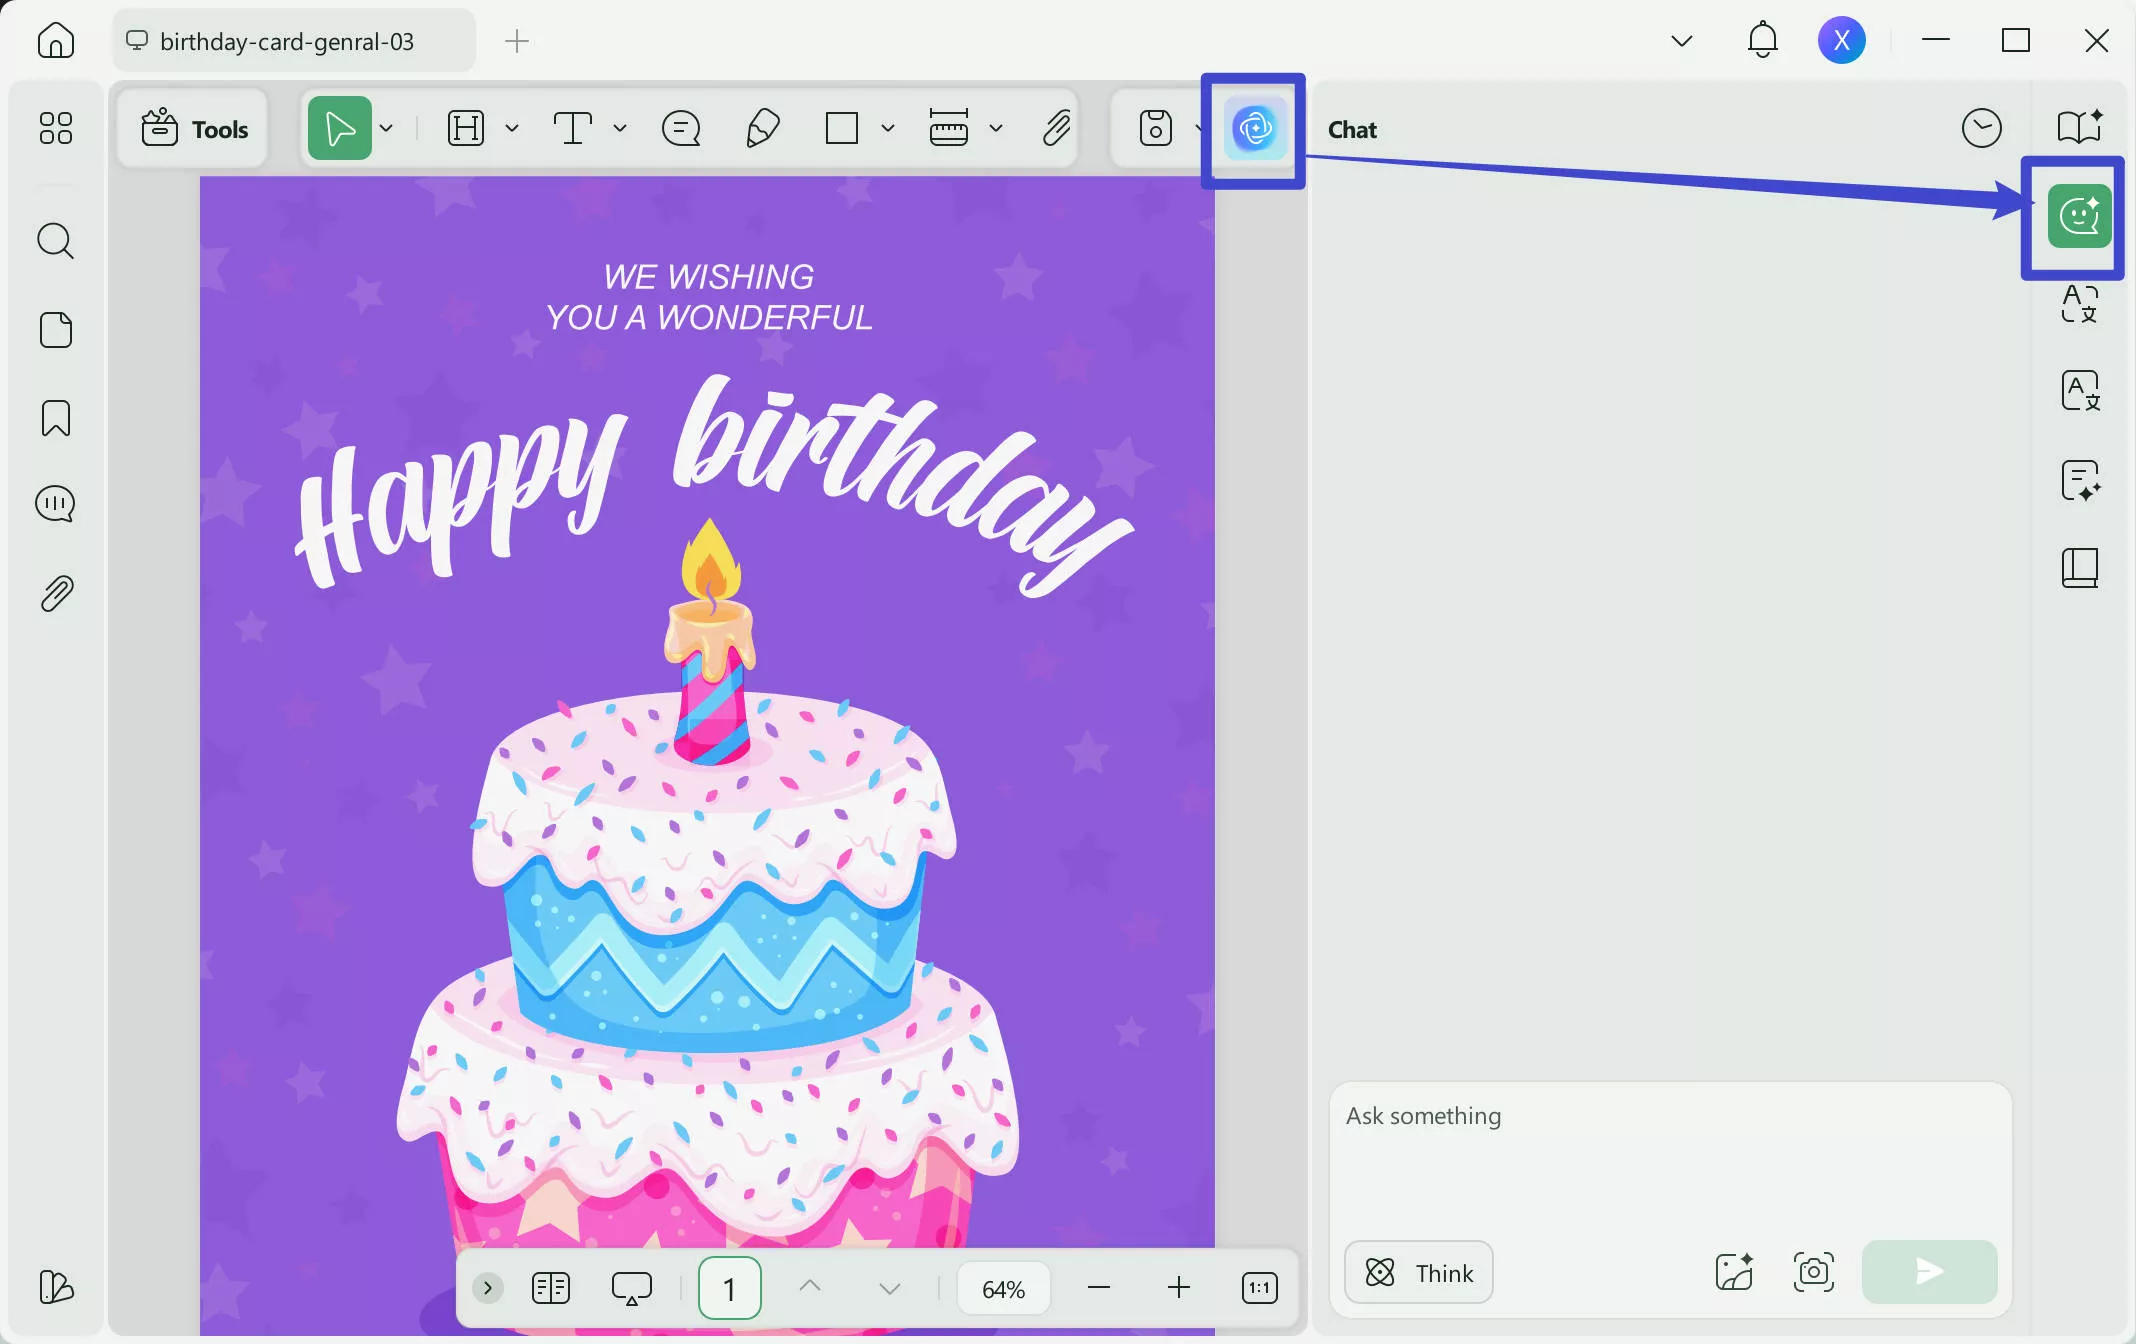Image resolution: width=2136 pixels, height=1344 pixels.
Task: Open the UPDF AI assistant icon in the toolbar
Action: [x=1254, y=129]
